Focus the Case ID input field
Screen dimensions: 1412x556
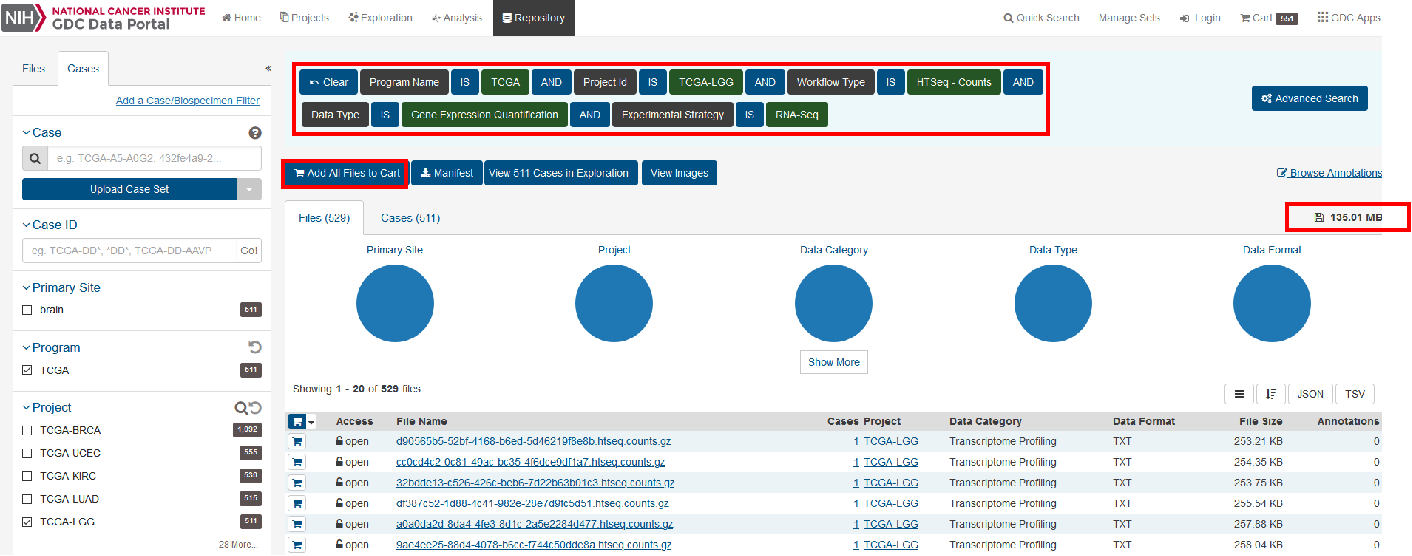(130, 251)
